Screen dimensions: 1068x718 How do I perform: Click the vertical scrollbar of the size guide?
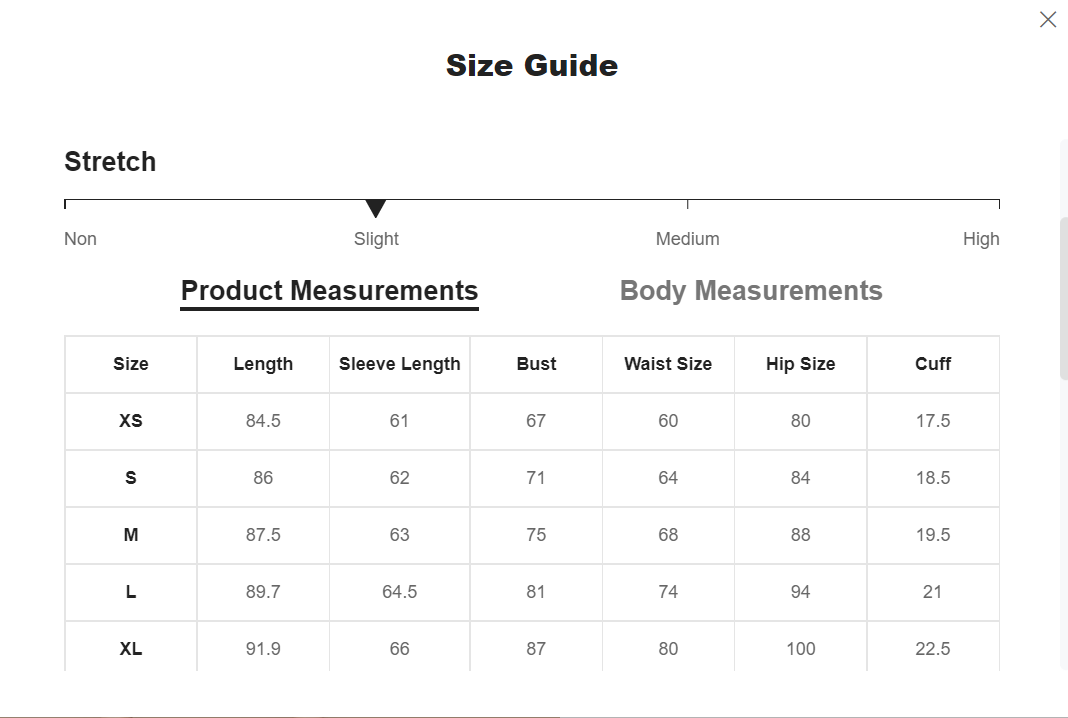(1063, 300)
